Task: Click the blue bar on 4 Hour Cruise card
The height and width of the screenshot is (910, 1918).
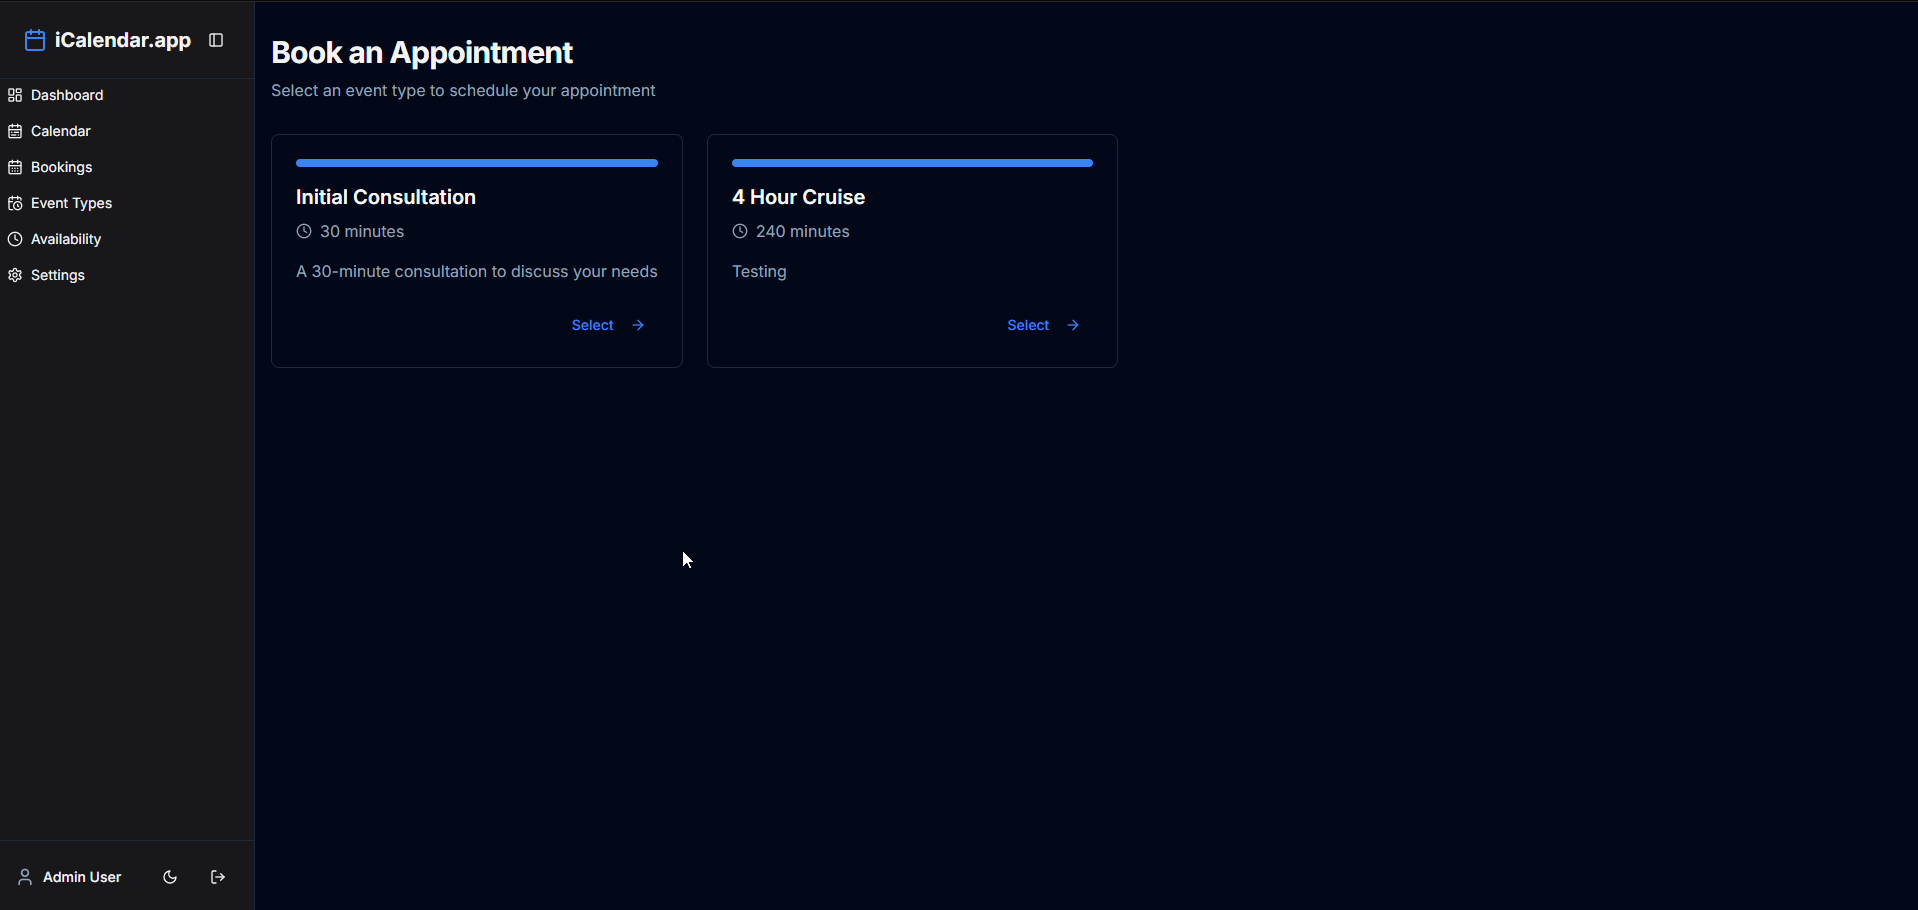Action: tap(912, 162)
